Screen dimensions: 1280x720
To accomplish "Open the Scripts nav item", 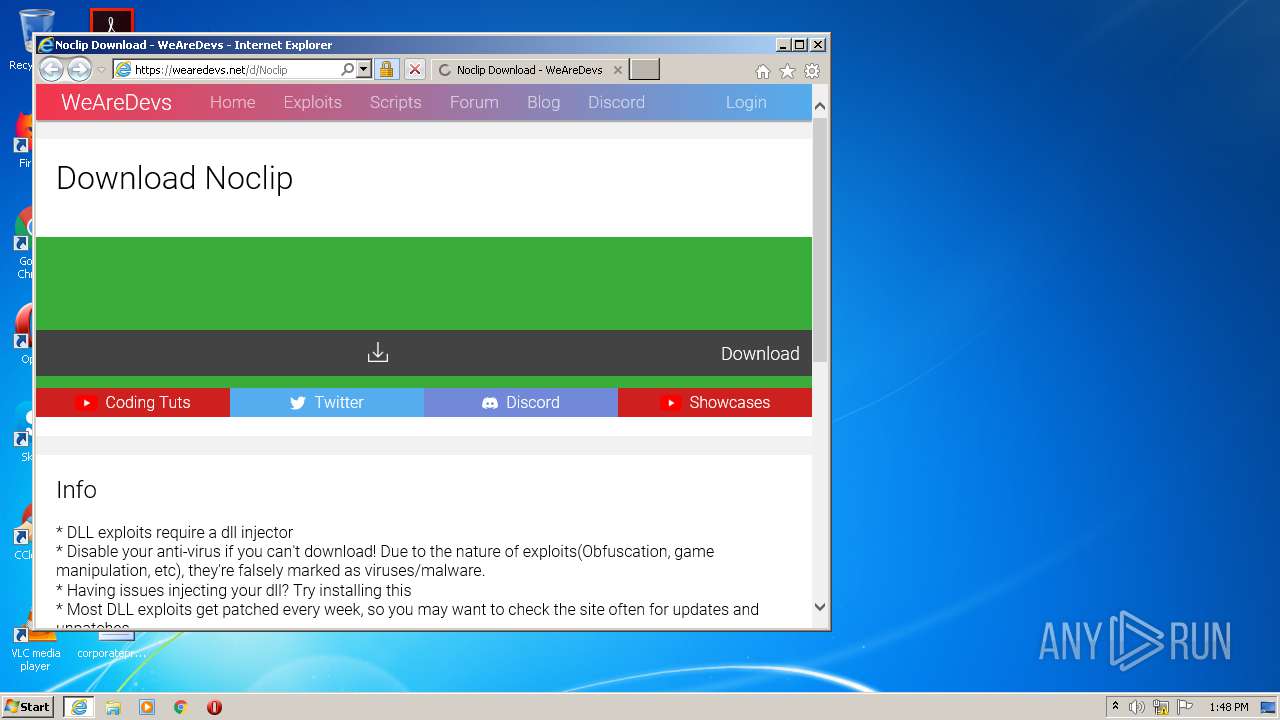I will tap(395, 102).
